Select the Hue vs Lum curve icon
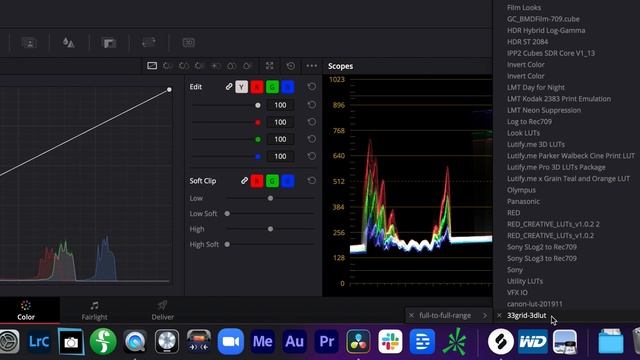 coord(200,66)
